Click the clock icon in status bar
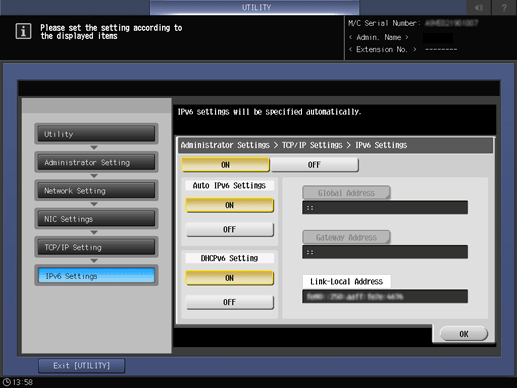This screenshot has width=517, height=388. point(6,382)
